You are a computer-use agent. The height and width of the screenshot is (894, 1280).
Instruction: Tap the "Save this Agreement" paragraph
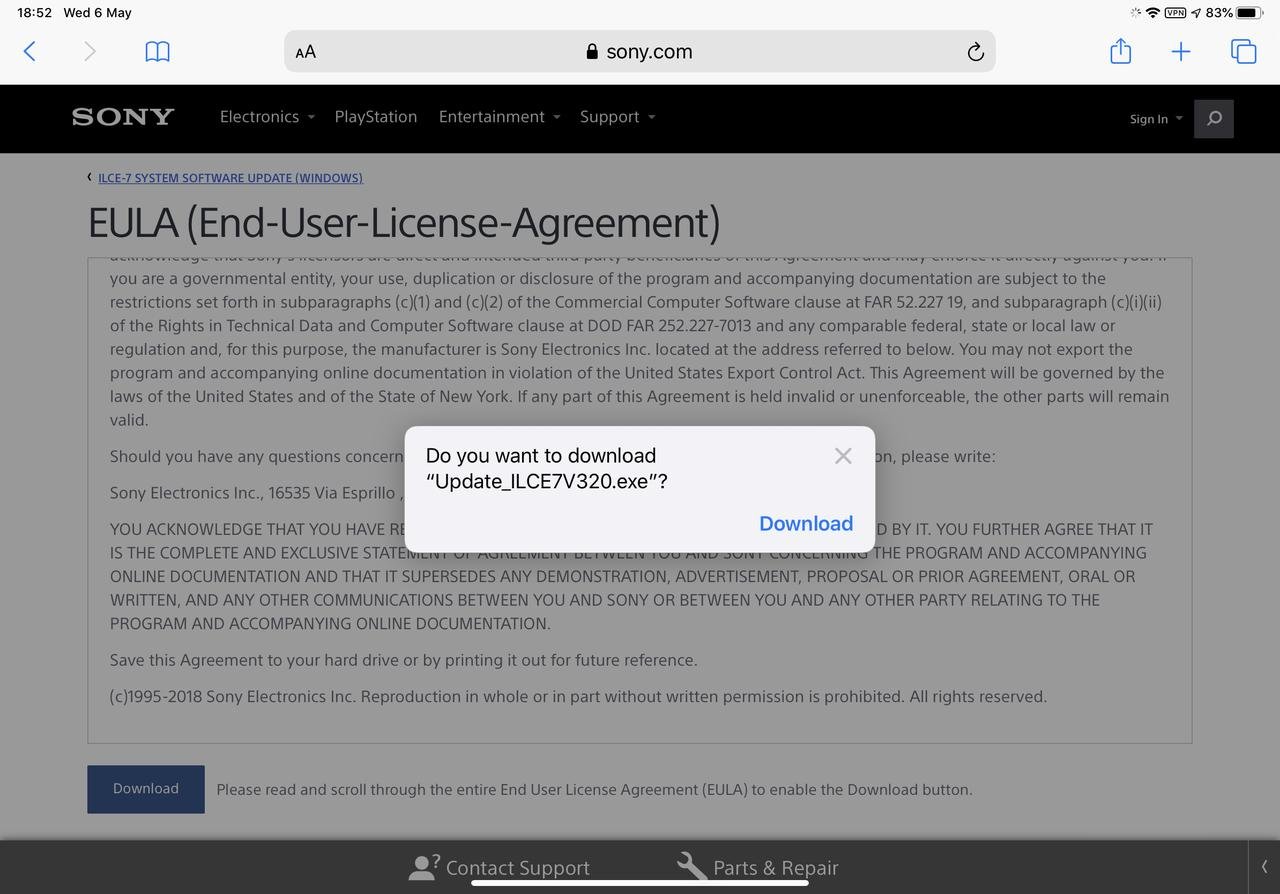pos(404,660)
